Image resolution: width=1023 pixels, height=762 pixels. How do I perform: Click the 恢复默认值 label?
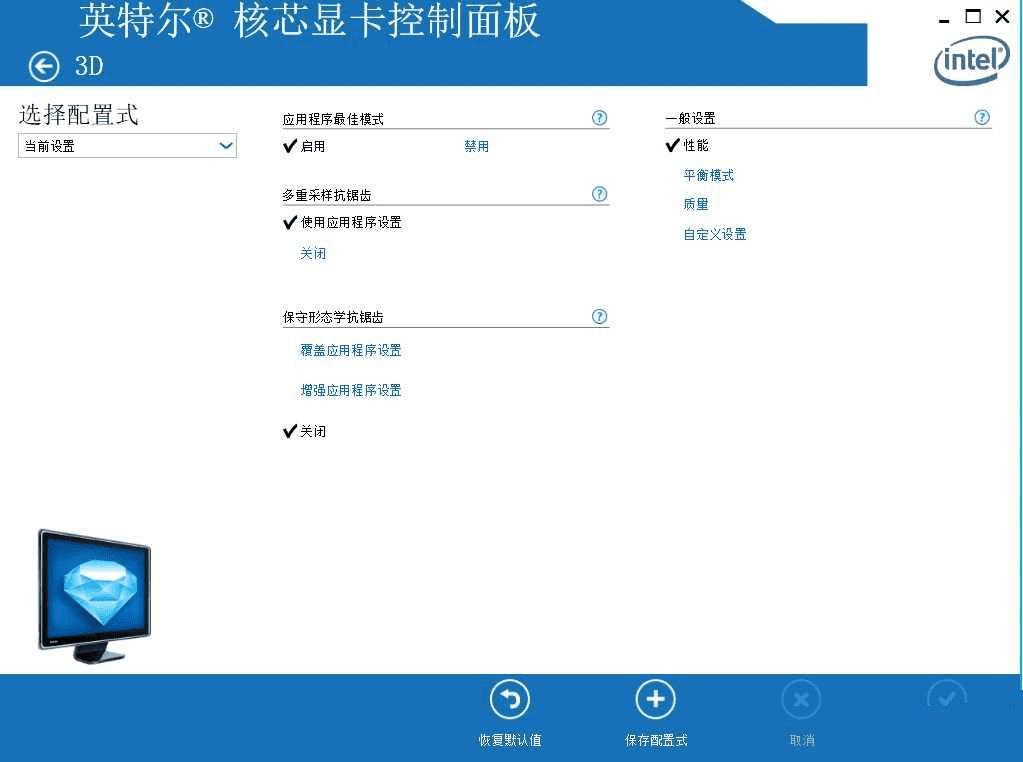[510, 740]
